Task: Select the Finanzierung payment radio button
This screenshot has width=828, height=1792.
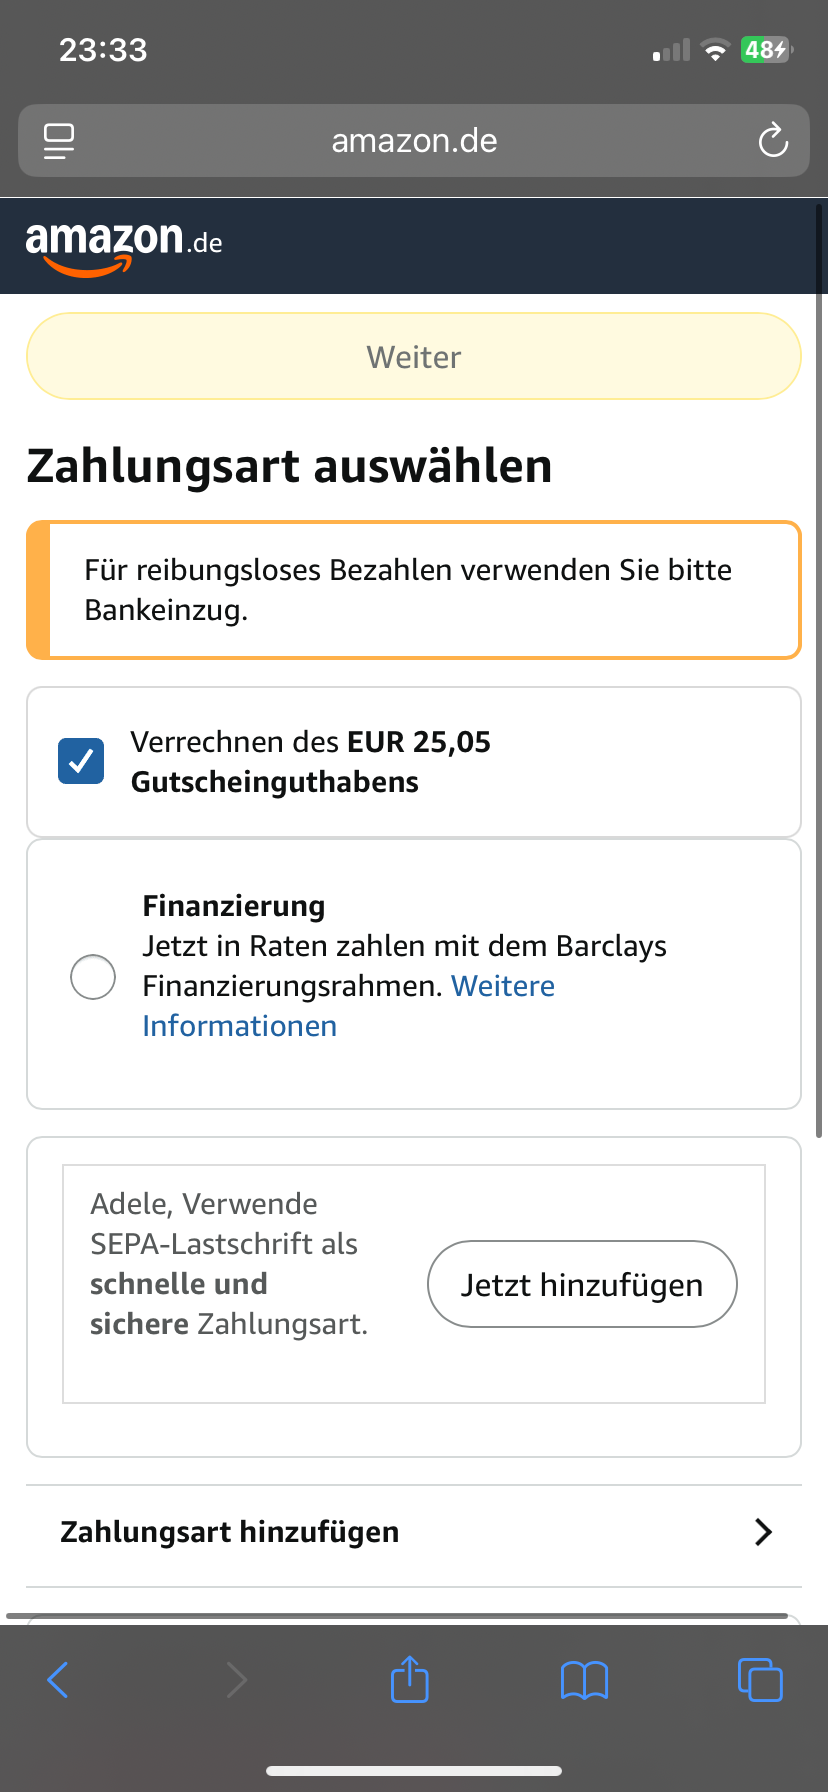Action: 93,978
